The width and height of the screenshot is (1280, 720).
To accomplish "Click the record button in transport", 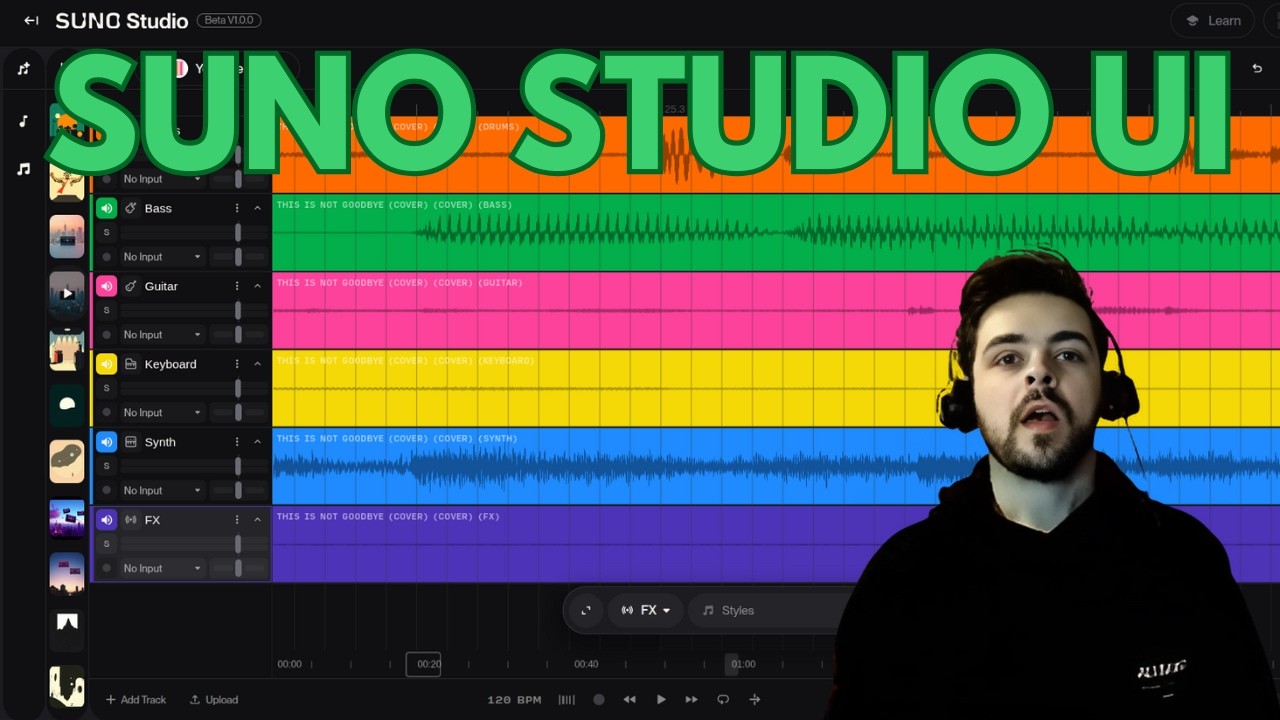I will (599, 700).
